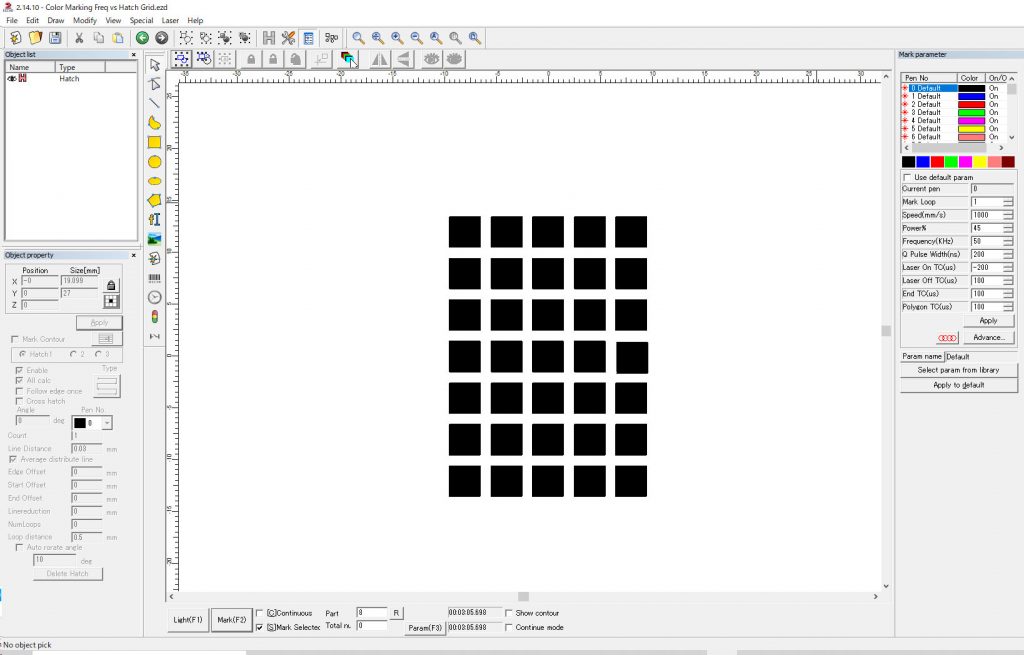Click the Frequency(KHz) stepper

tap(1008, 242)
